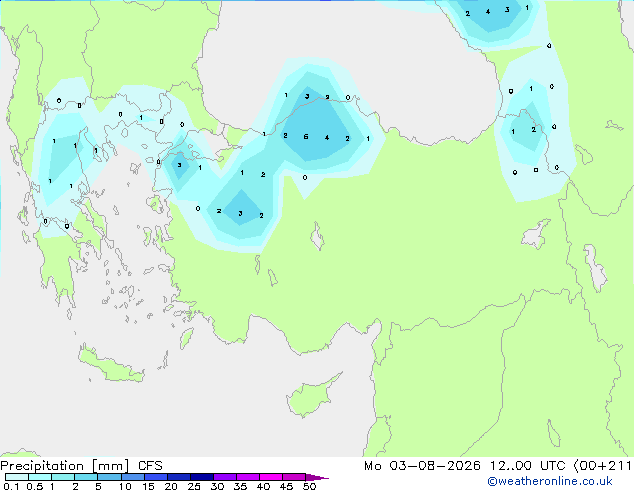Click the "10" legend scale label
The height and width of the screenshot is (490, 634).
point(125,486)
